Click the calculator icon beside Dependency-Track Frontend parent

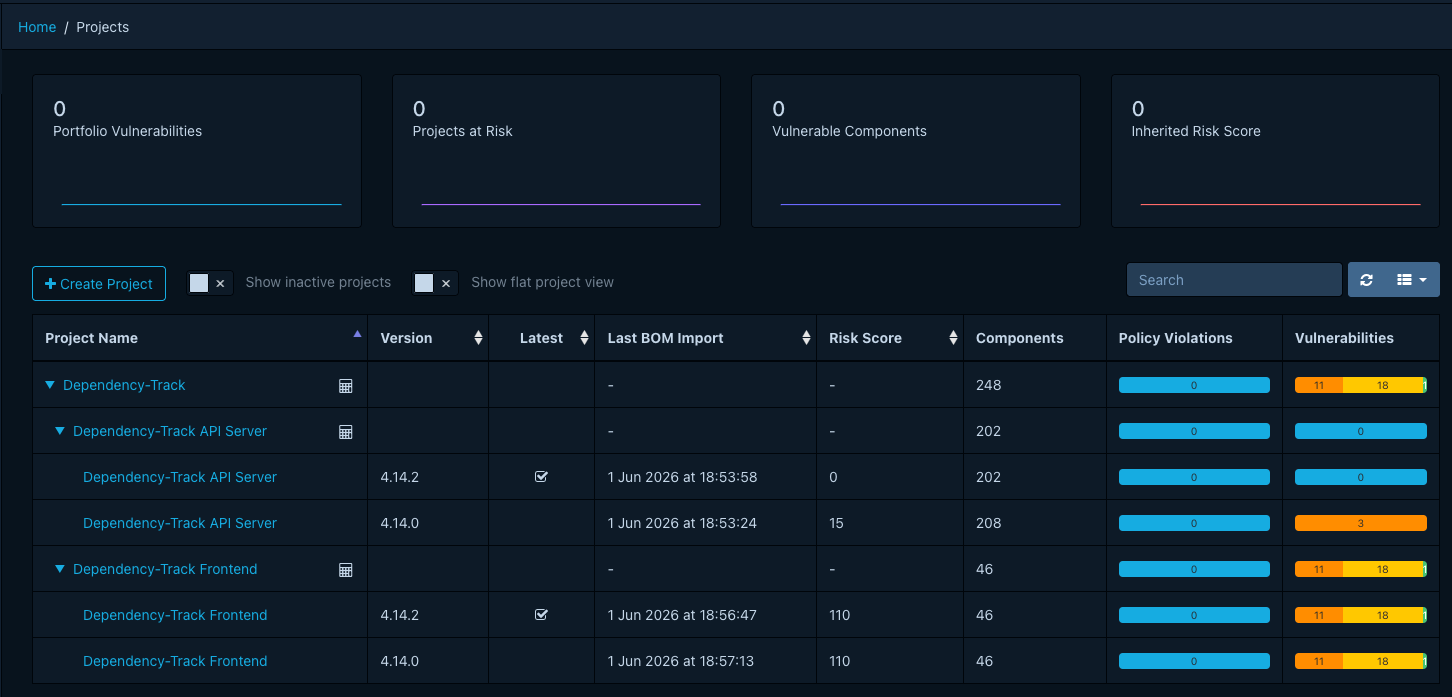(x=346, y=570)
